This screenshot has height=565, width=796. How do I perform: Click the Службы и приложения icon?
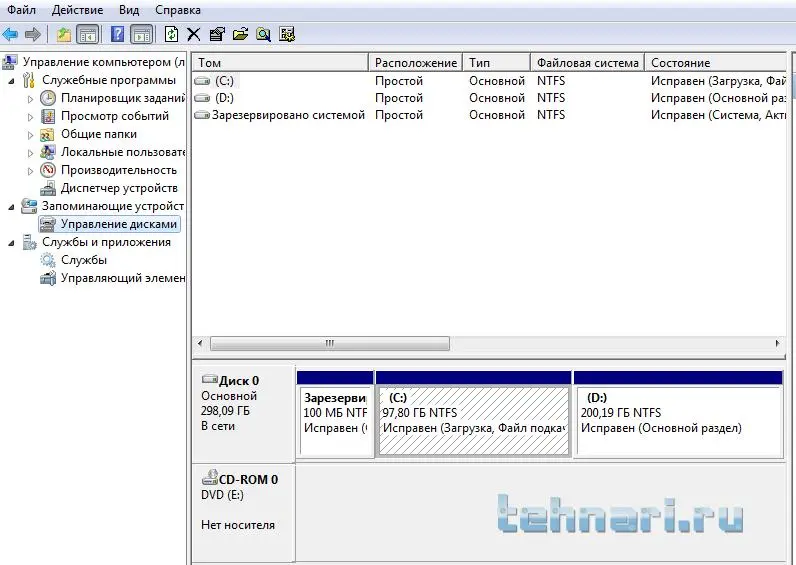29,242
